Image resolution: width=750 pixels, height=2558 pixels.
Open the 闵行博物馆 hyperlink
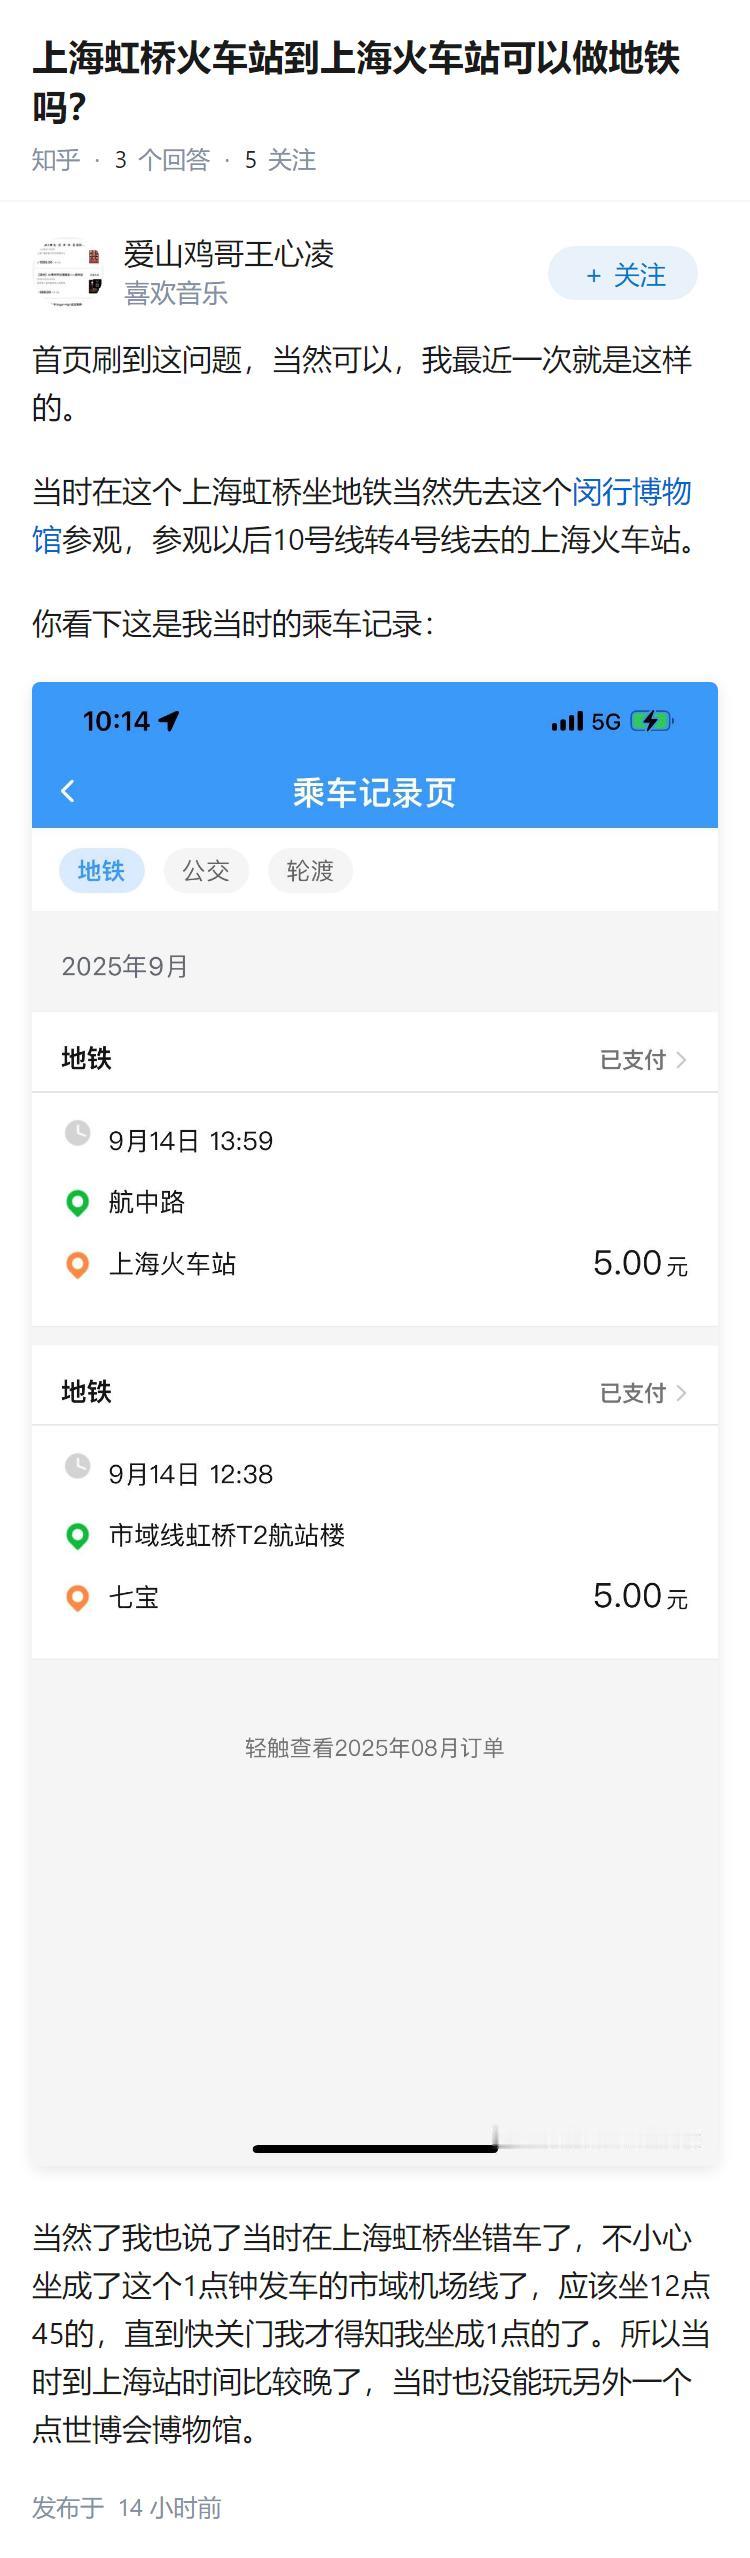pos(631,492)
